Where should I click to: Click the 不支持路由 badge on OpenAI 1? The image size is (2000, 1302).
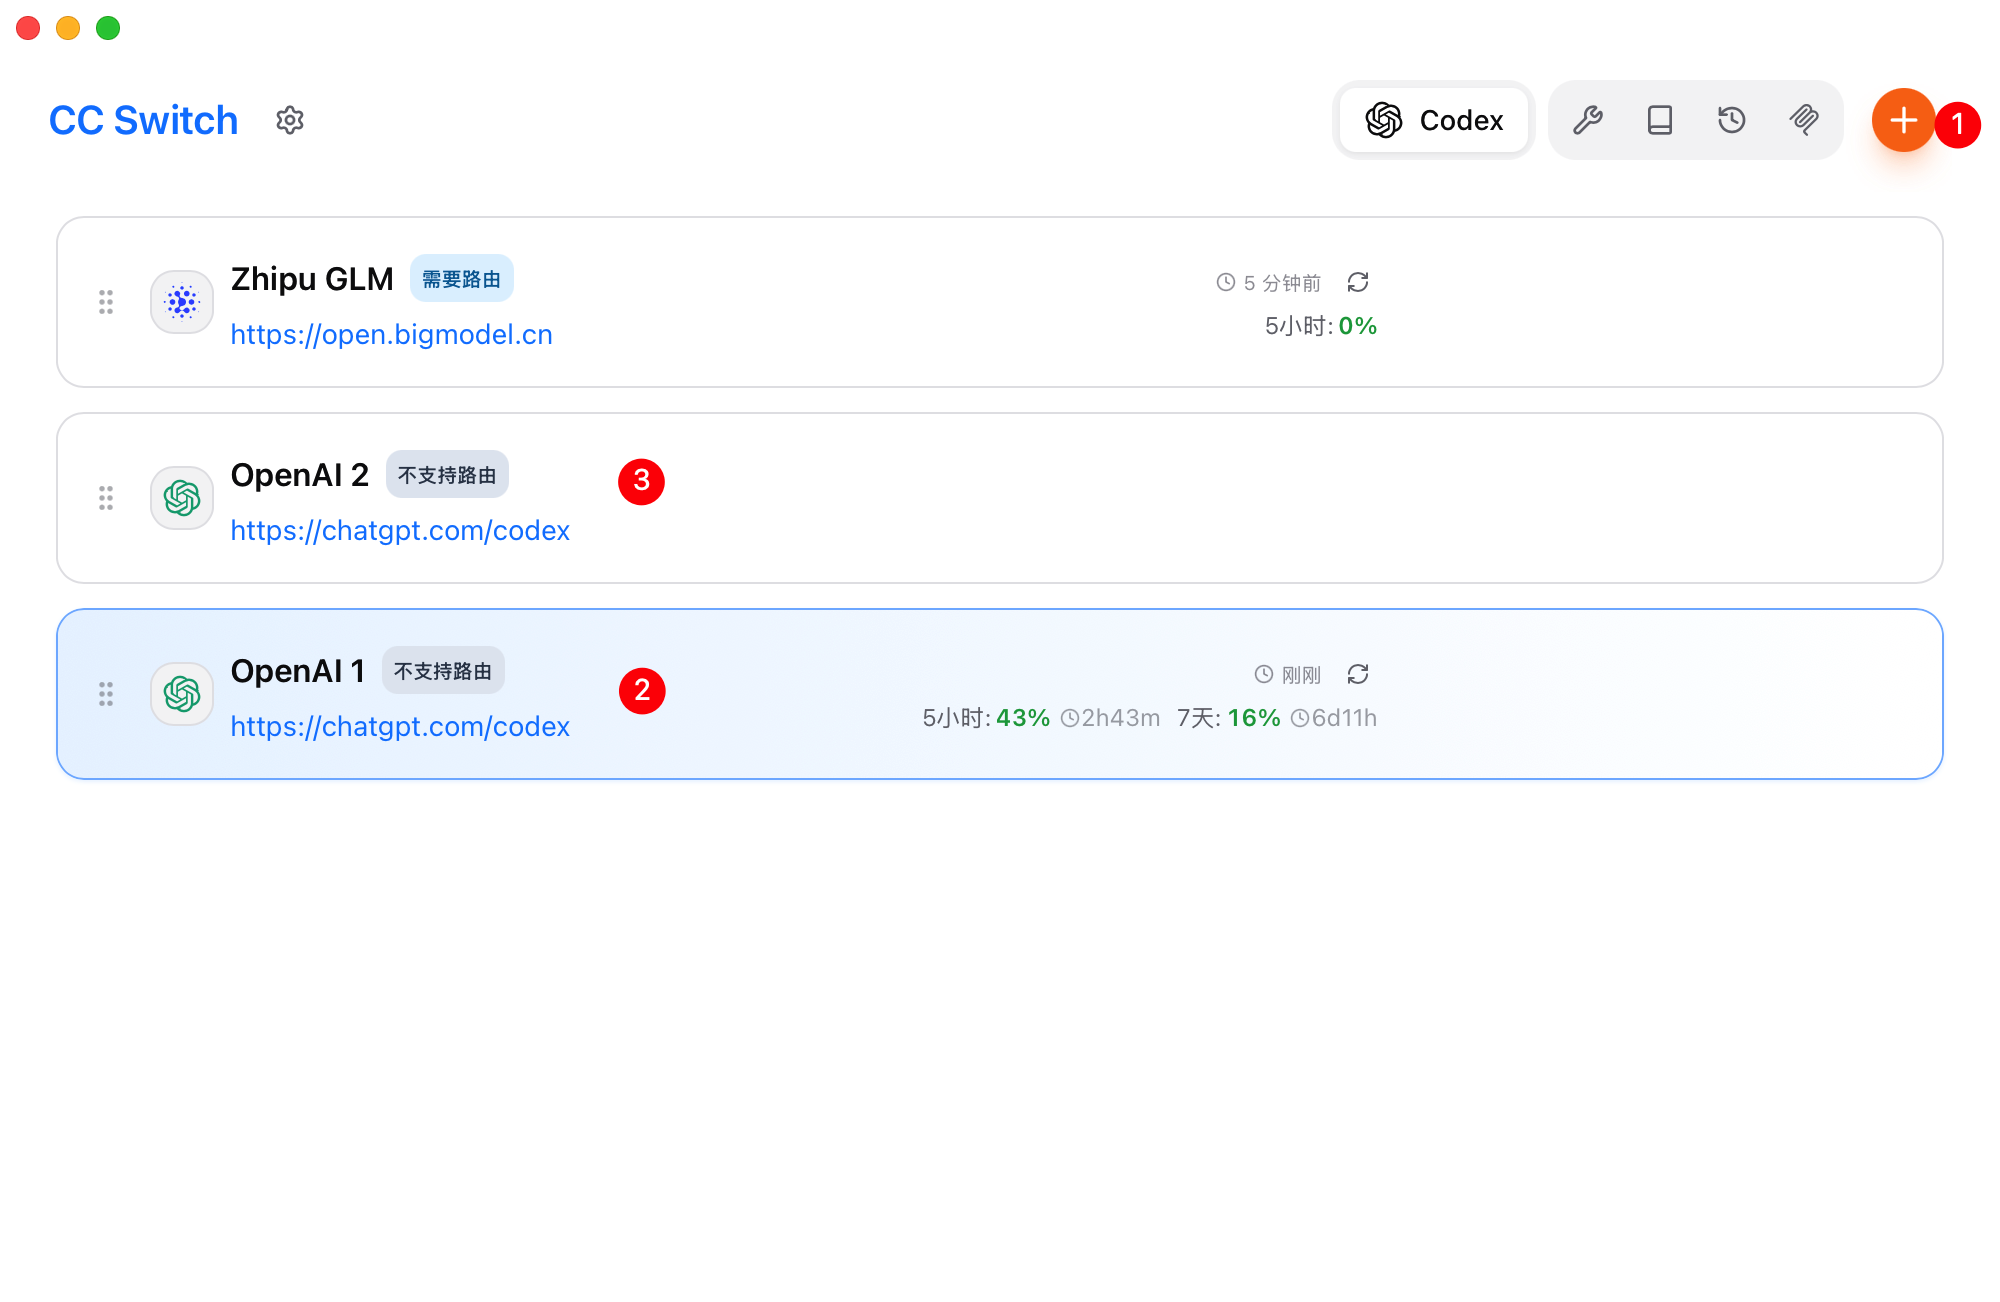click(443, 671)
